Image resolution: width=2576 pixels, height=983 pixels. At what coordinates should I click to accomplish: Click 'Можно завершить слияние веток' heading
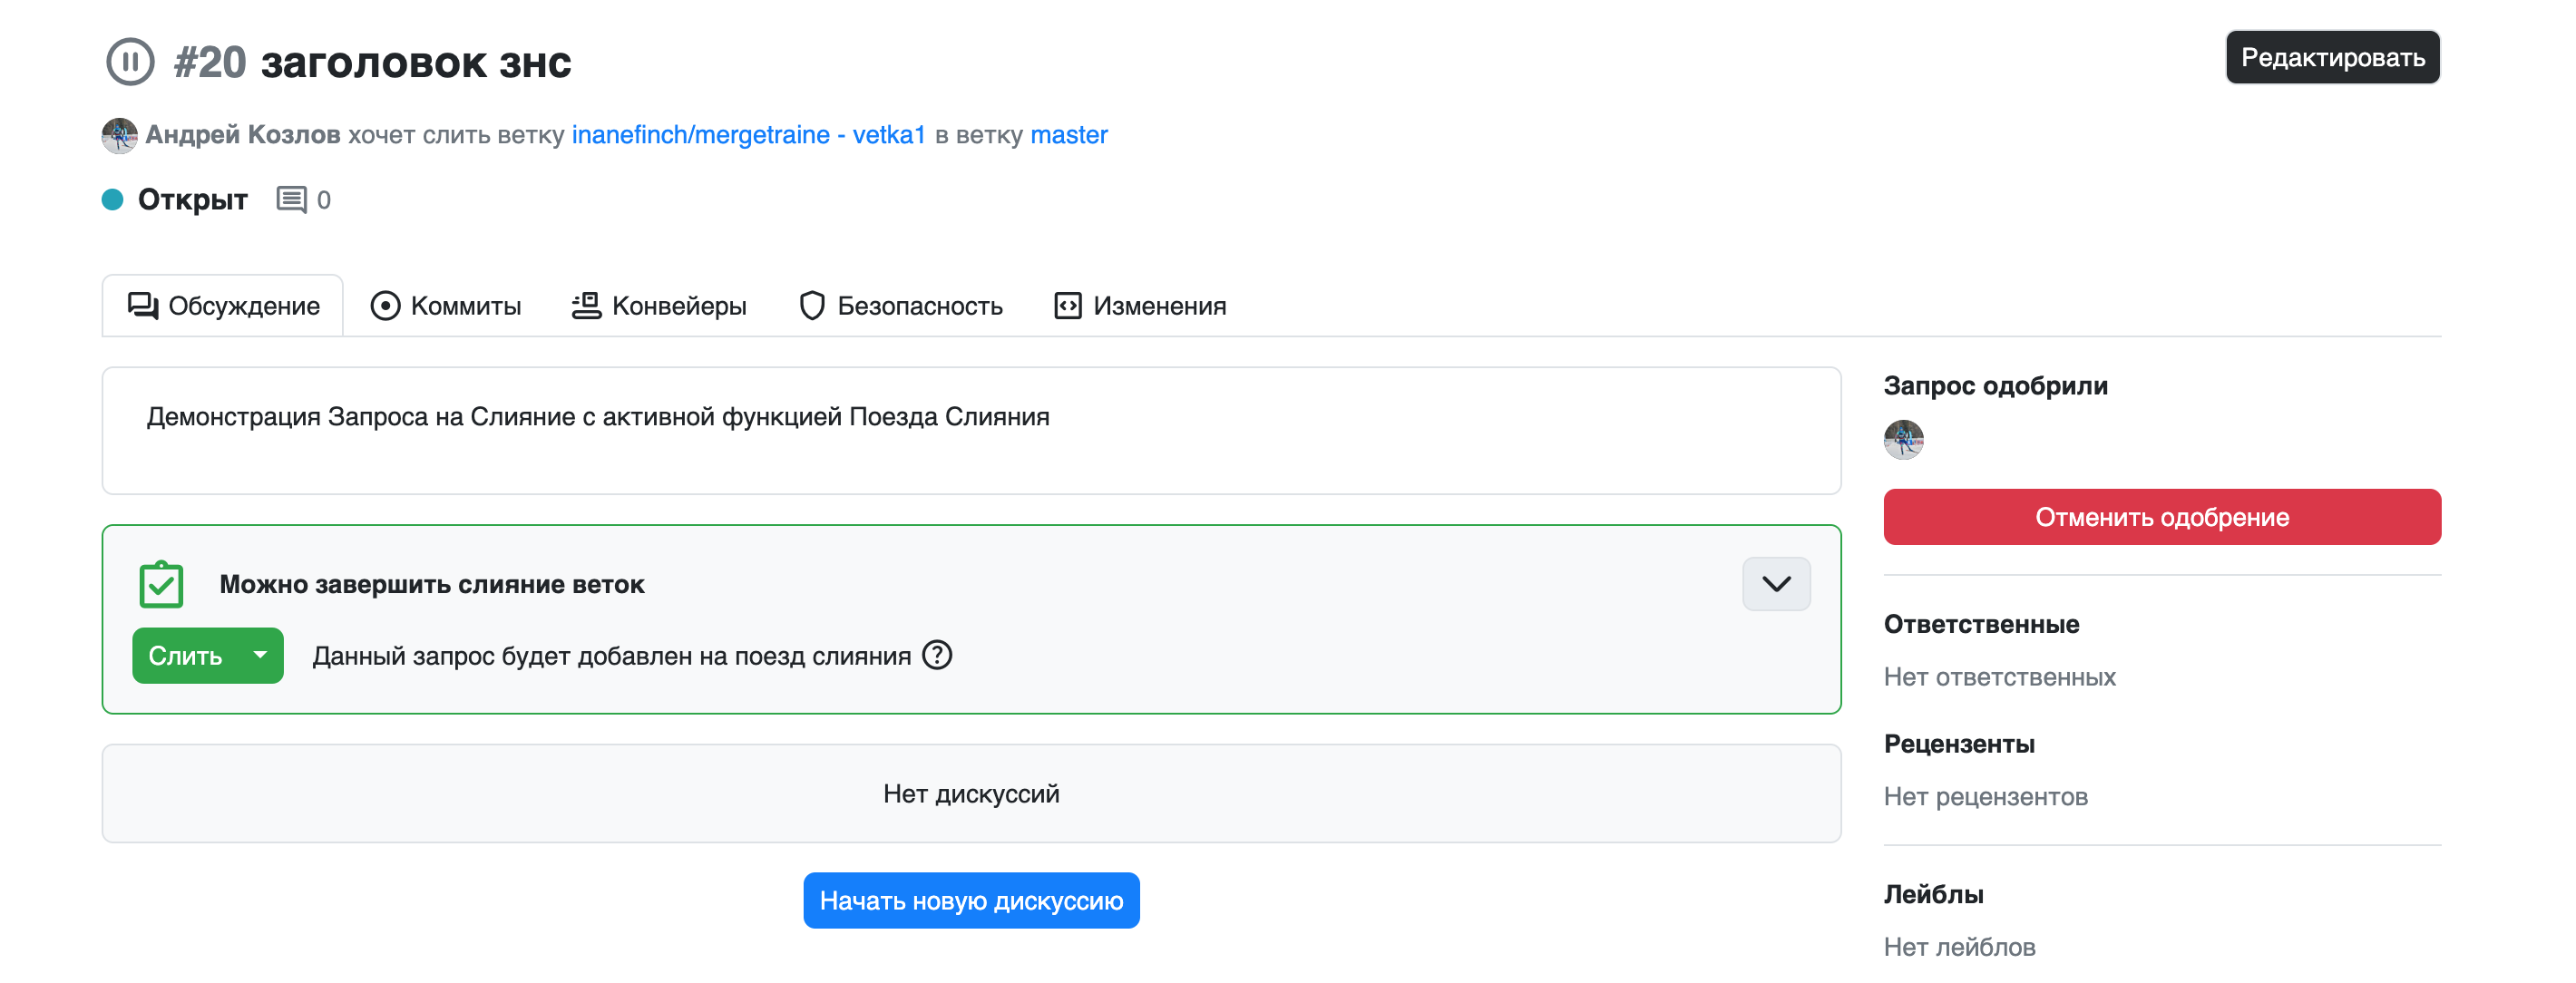432,585
